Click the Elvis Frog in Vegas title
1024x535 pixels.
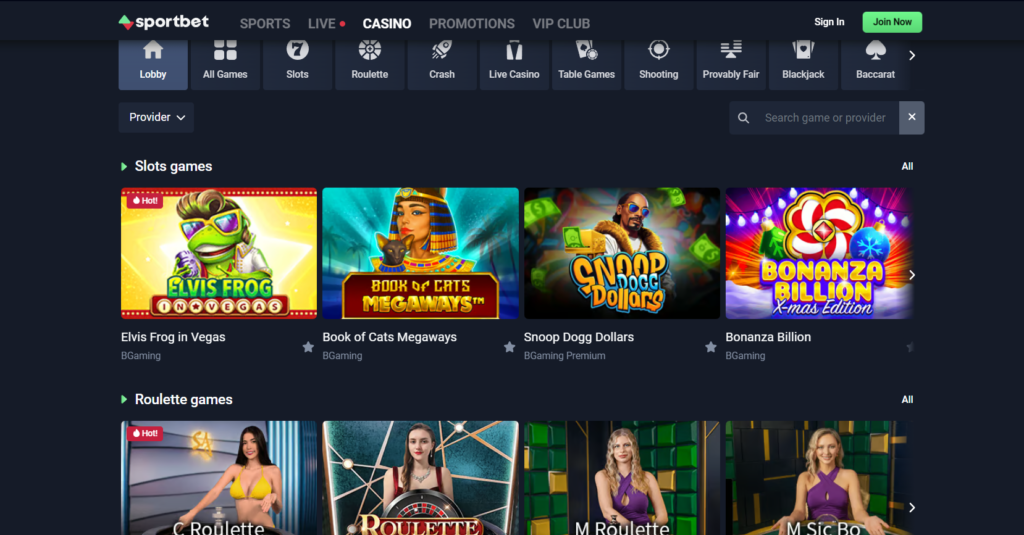173,337
